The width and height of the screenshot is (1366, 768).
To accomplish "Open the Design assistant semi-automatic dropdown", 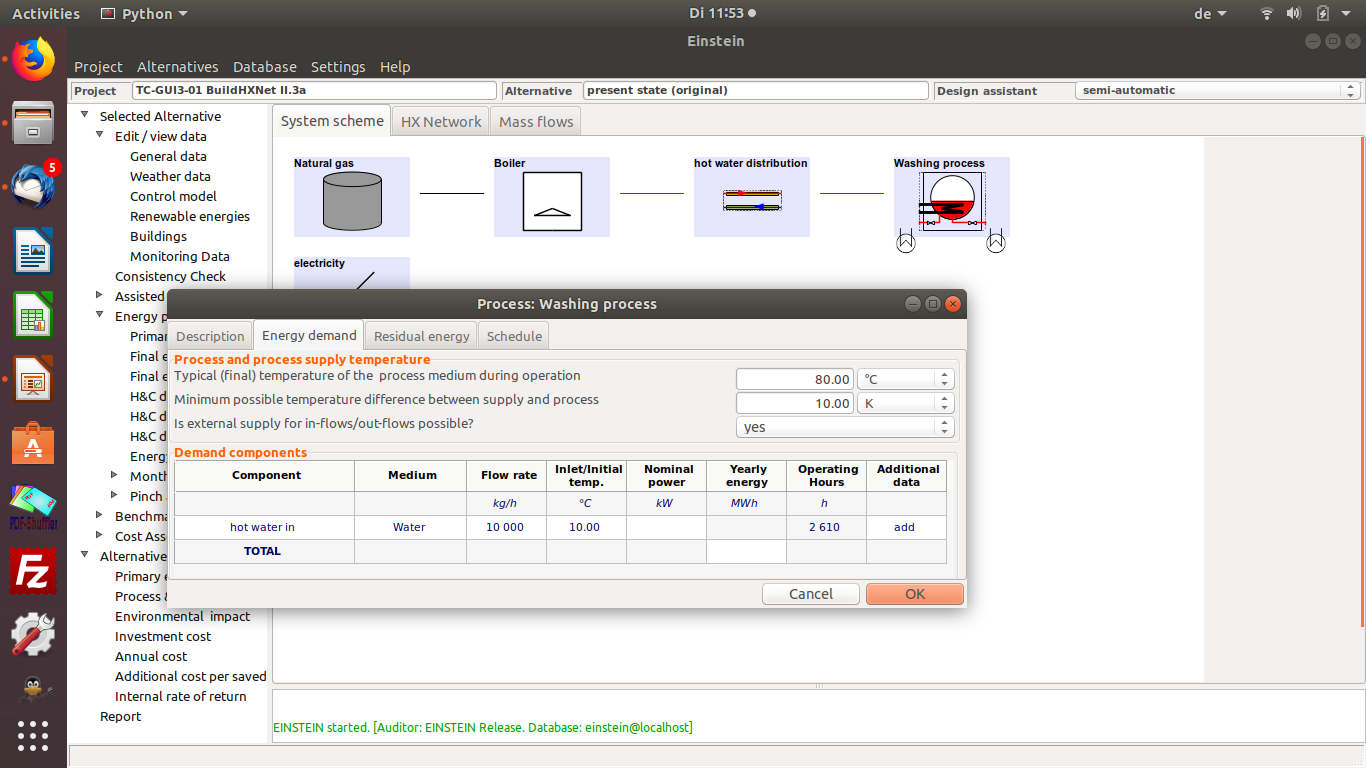I will point(1218,90).
